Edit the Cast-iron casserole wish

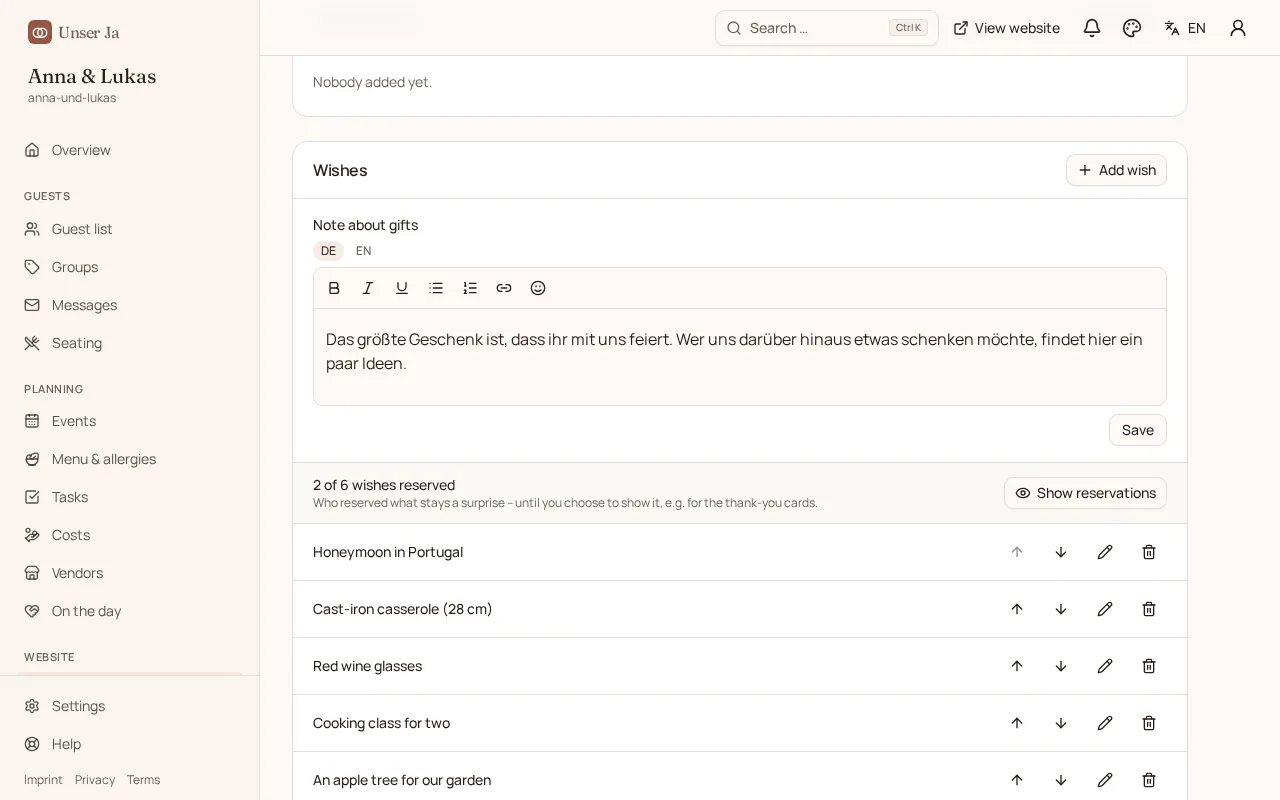pos(1105,609)
